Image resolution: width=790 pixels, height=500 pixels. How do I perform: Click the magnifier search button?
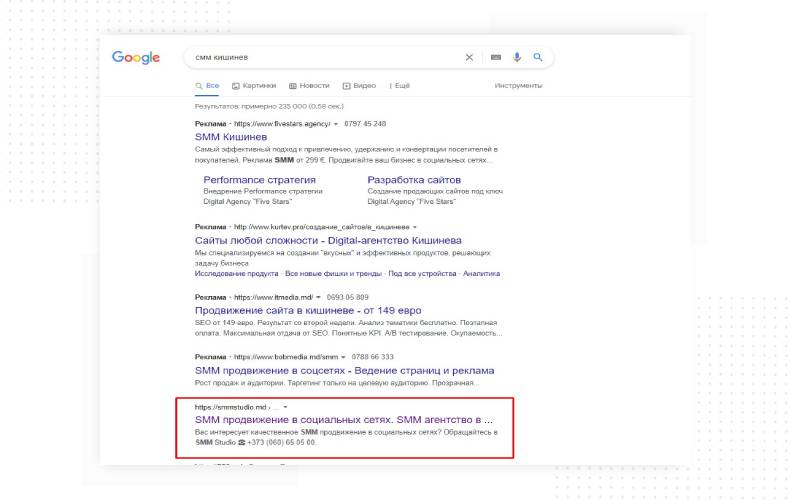point(538,57)
